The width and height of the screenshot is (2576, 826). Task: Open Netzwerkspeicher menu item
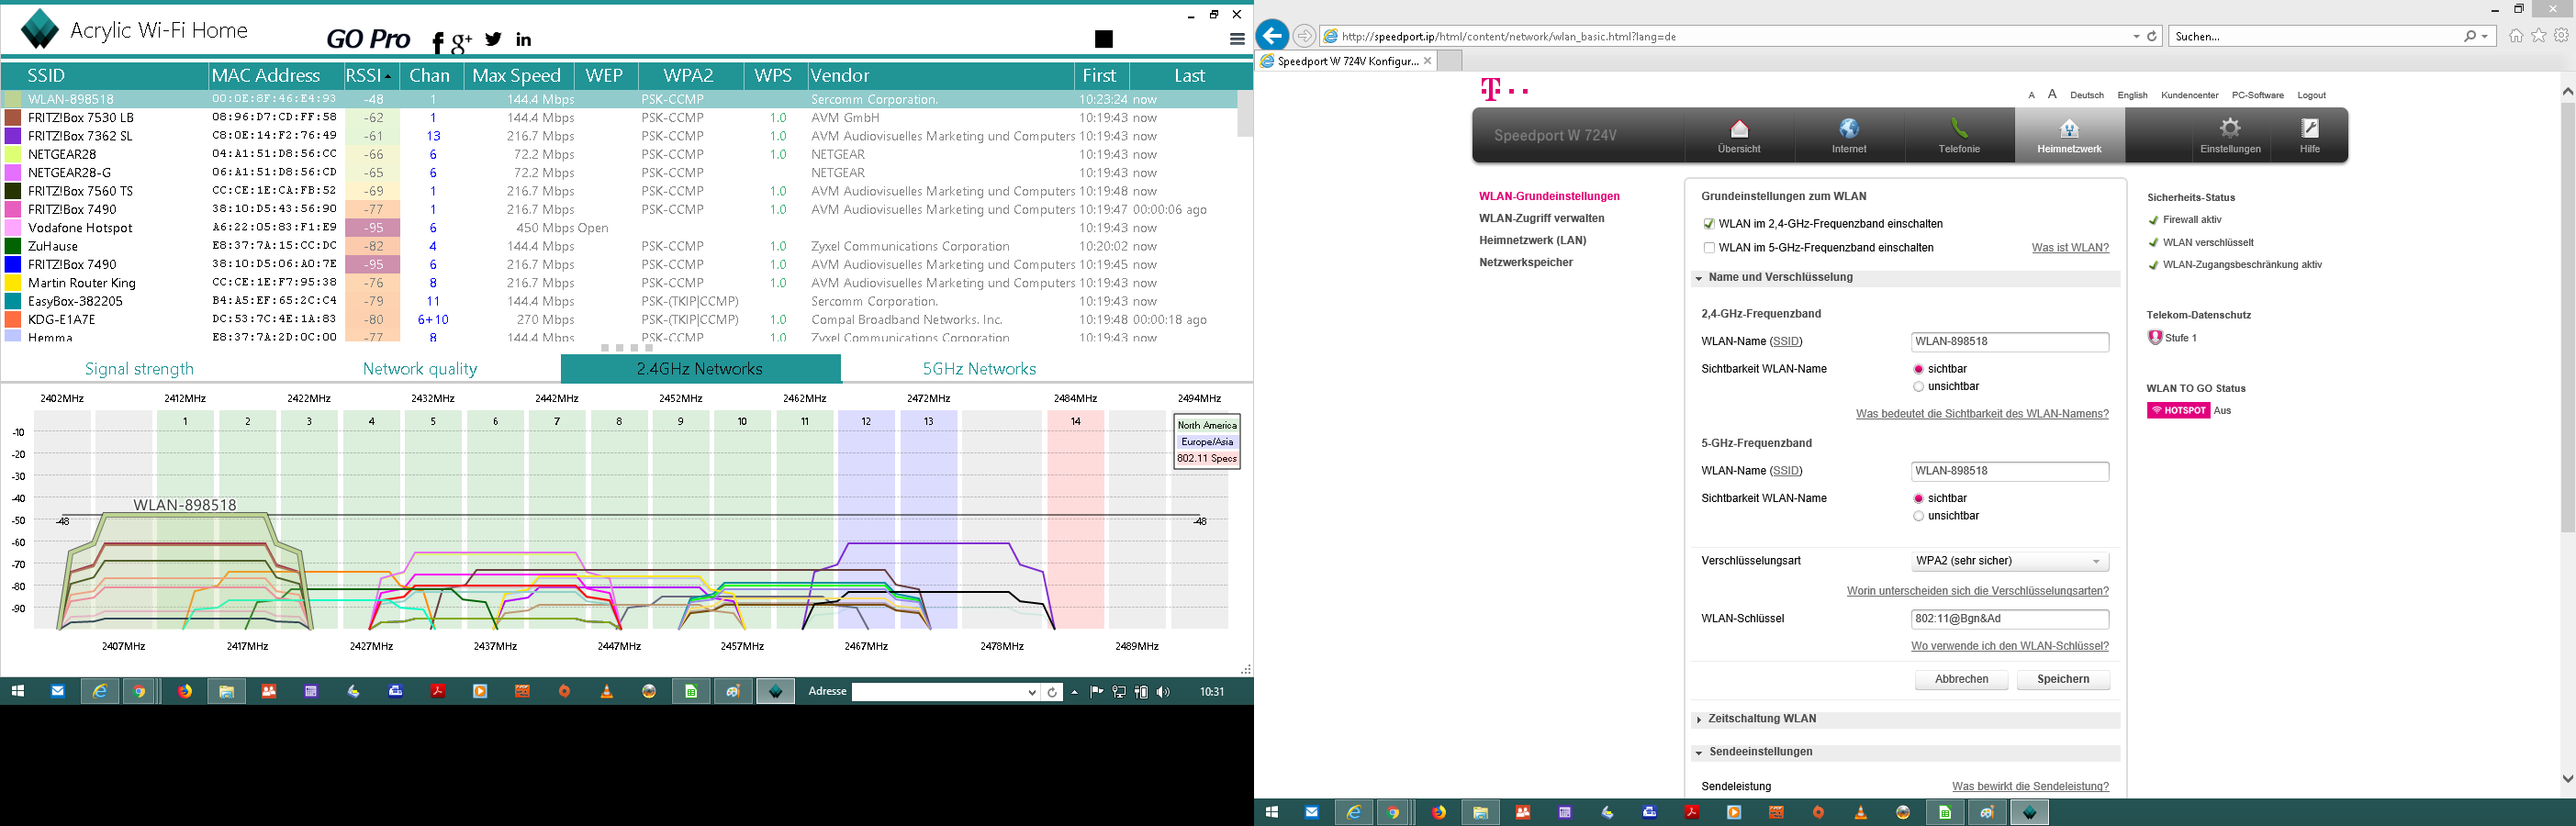tap(1526, 262)
